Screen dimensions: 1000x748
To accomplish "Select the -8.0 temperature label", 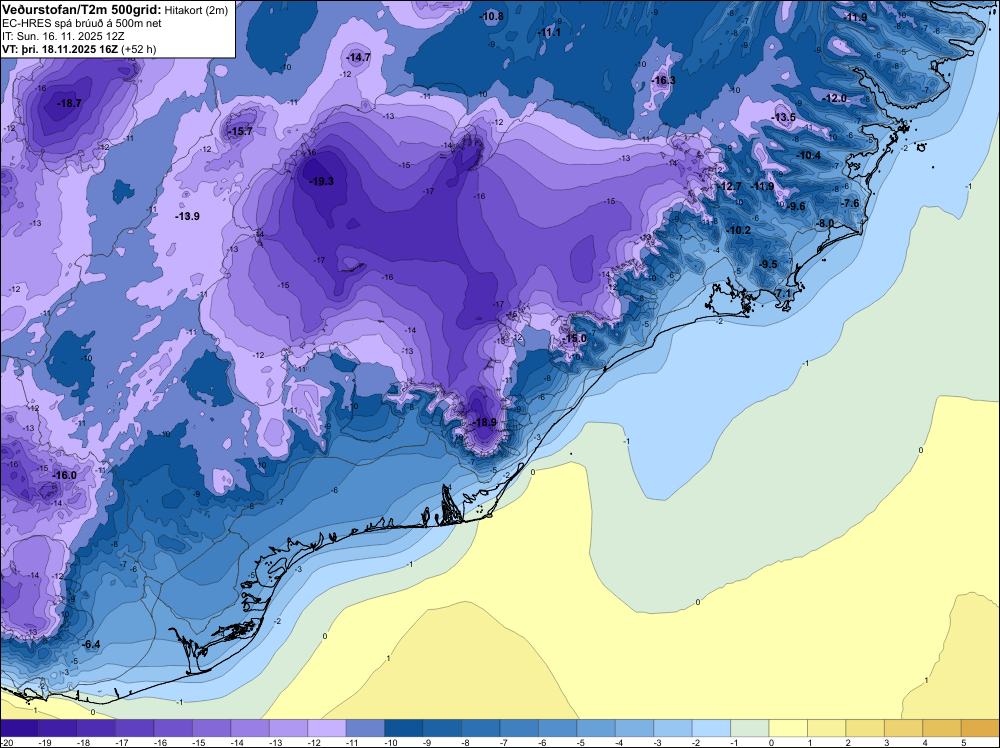I will tap(825, 223).
